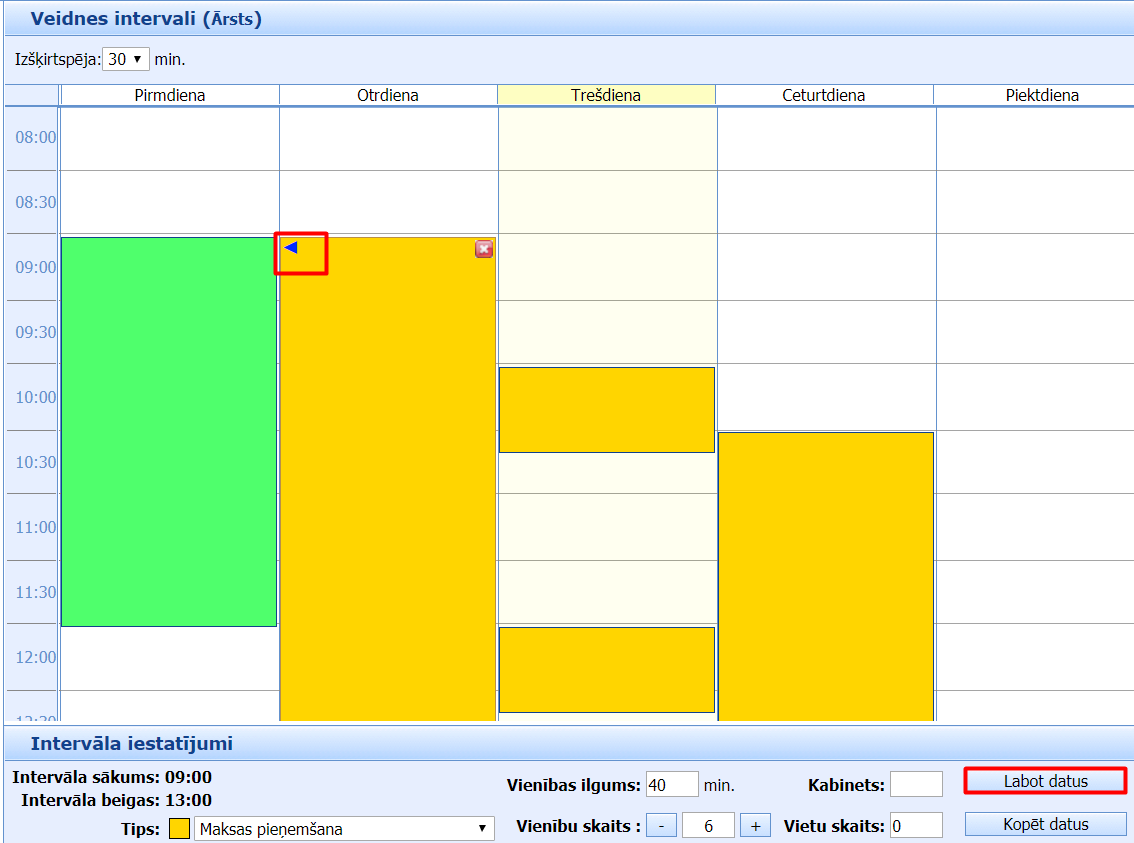This screenshot has height=843, width=1134.
Task: Open the Izšķirtspēja resolution dropdown
Action: (x=126, y=59)
